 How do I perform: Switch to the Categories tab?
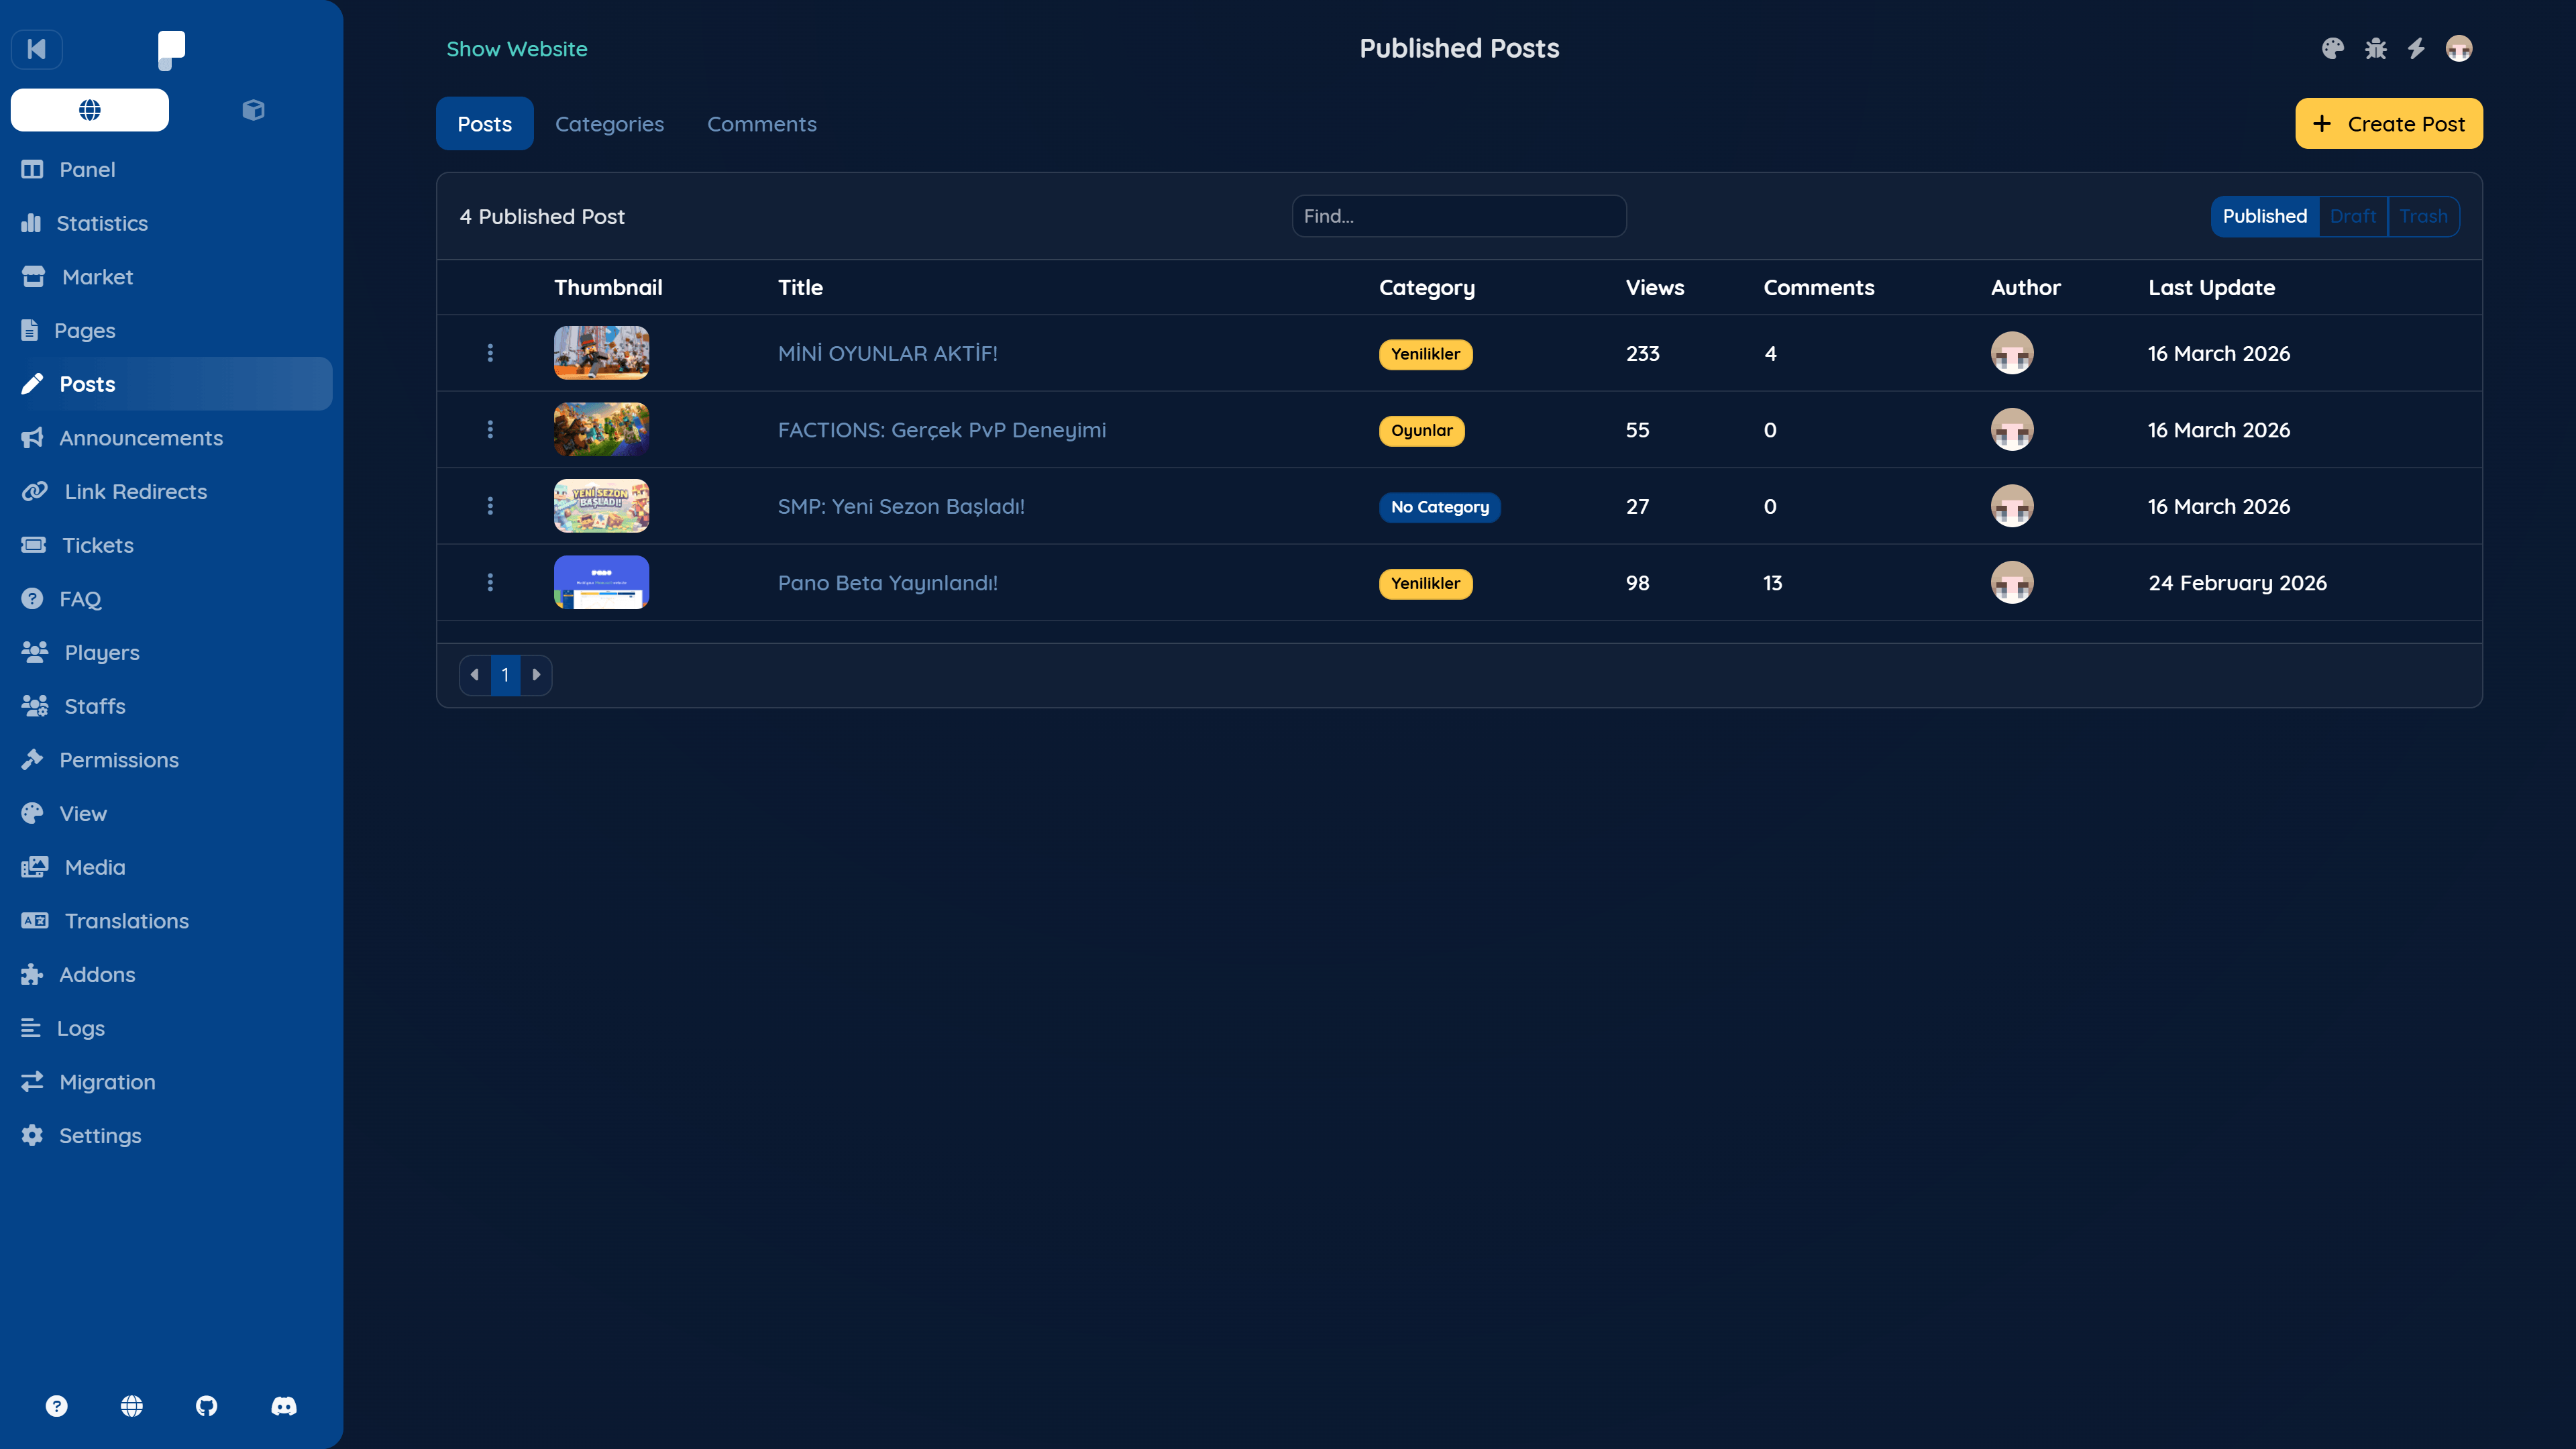coord(609,124)
